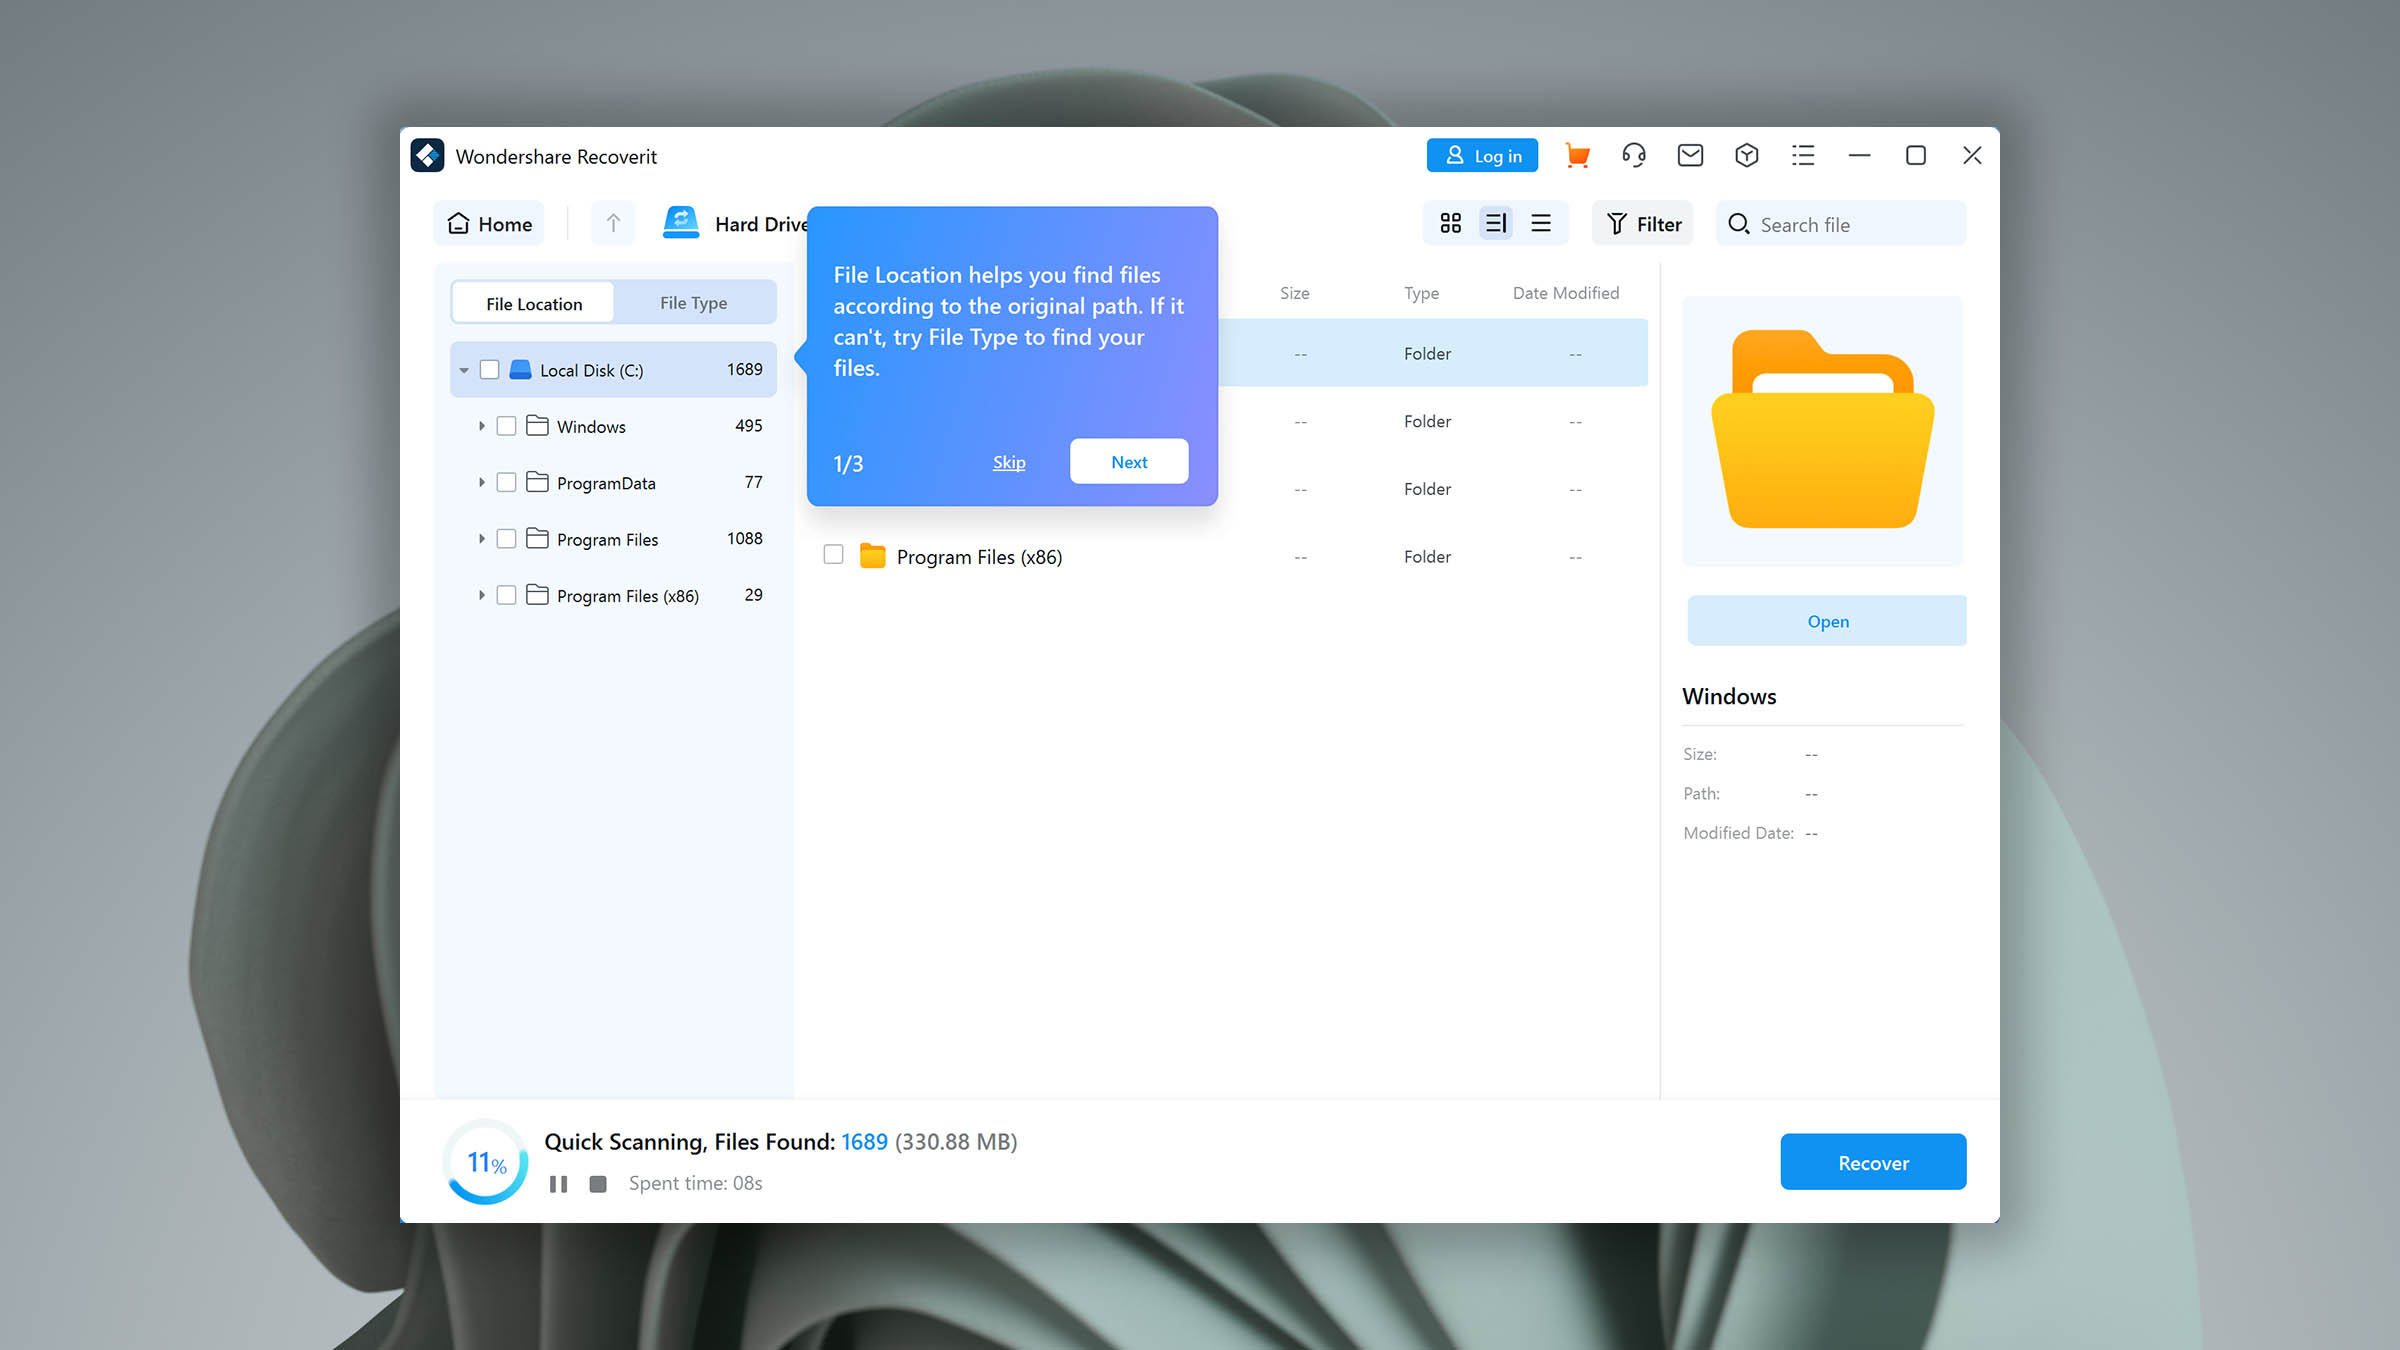Click Next in the tutorial tooltip
Image resolution: width=2400 pixels, height=1350 pixels.
(1129, 462)
